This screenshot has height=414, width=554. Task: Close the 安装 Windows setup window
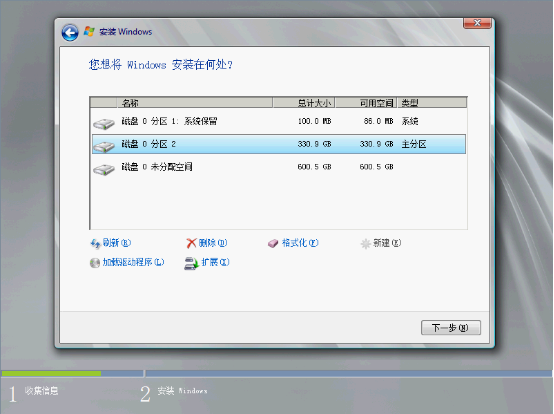[477, 23]
